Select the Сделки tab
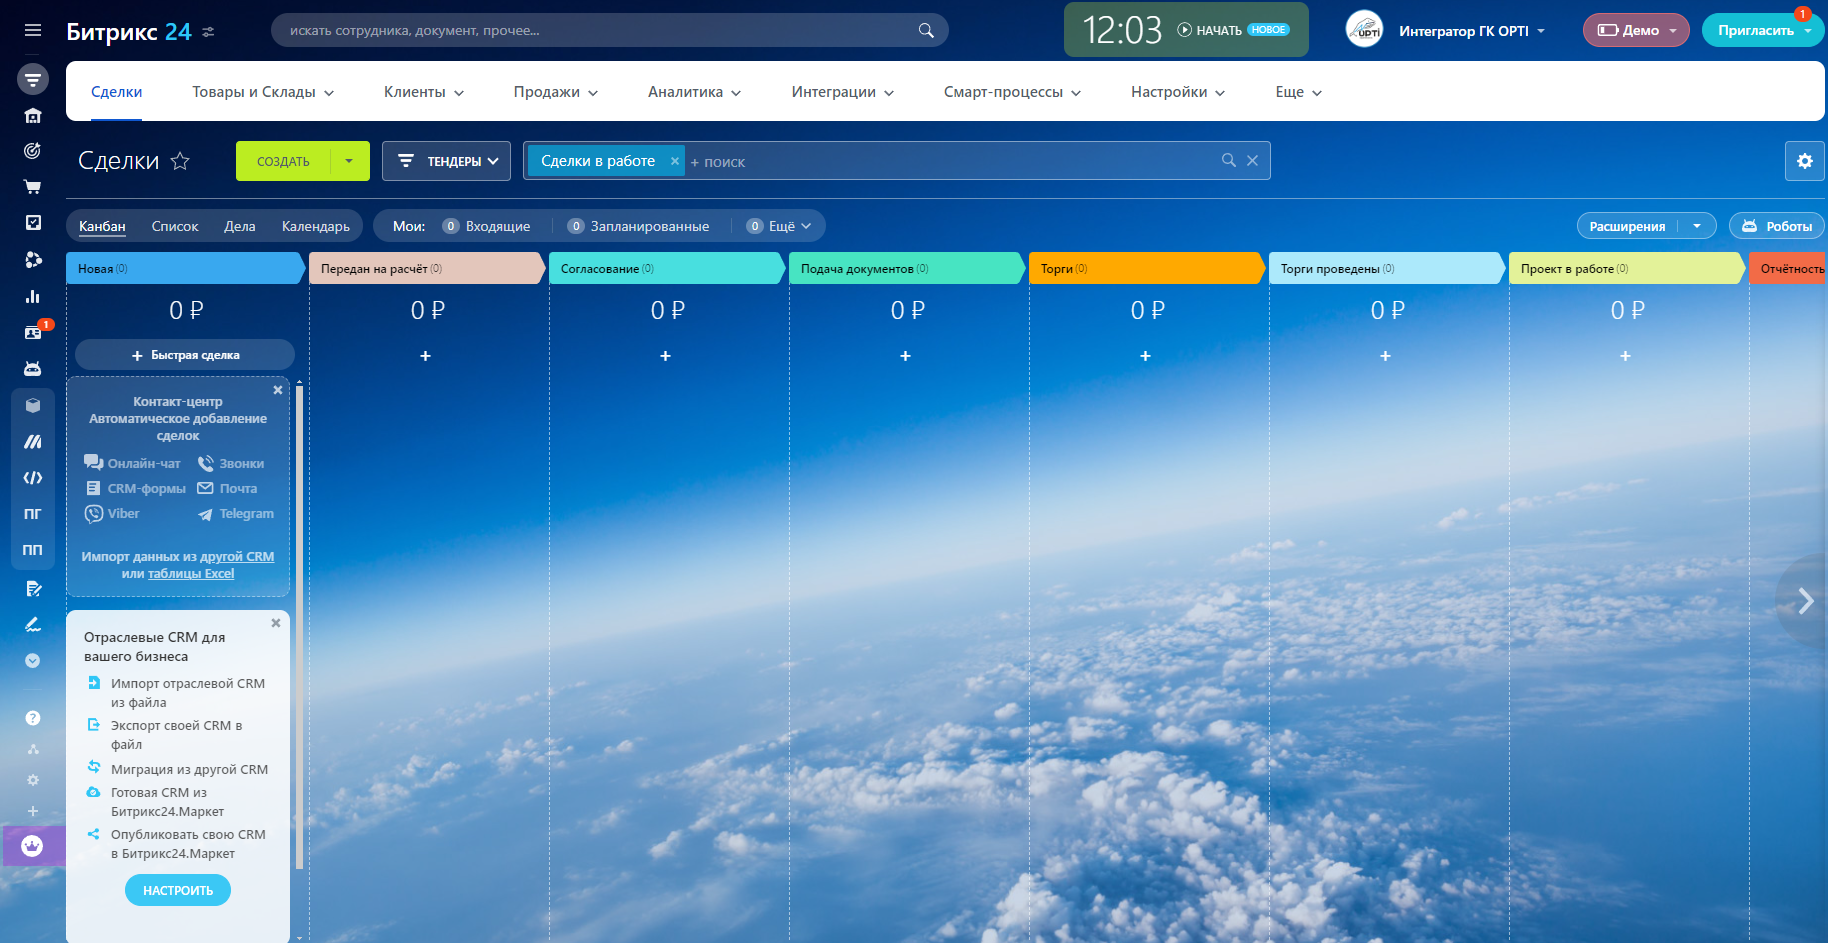 116,92
